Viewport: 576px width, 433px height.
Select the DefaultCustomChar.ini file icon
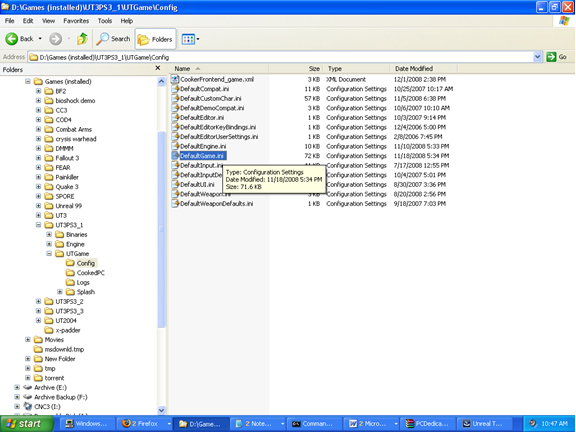175,98
